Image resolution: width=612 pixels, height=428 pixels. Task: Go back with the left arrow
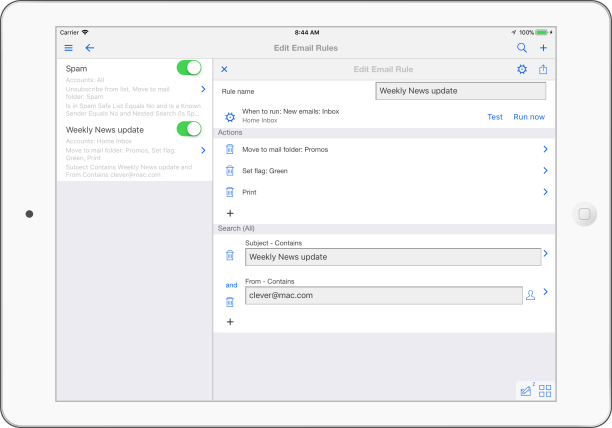(x=90, y=48)
